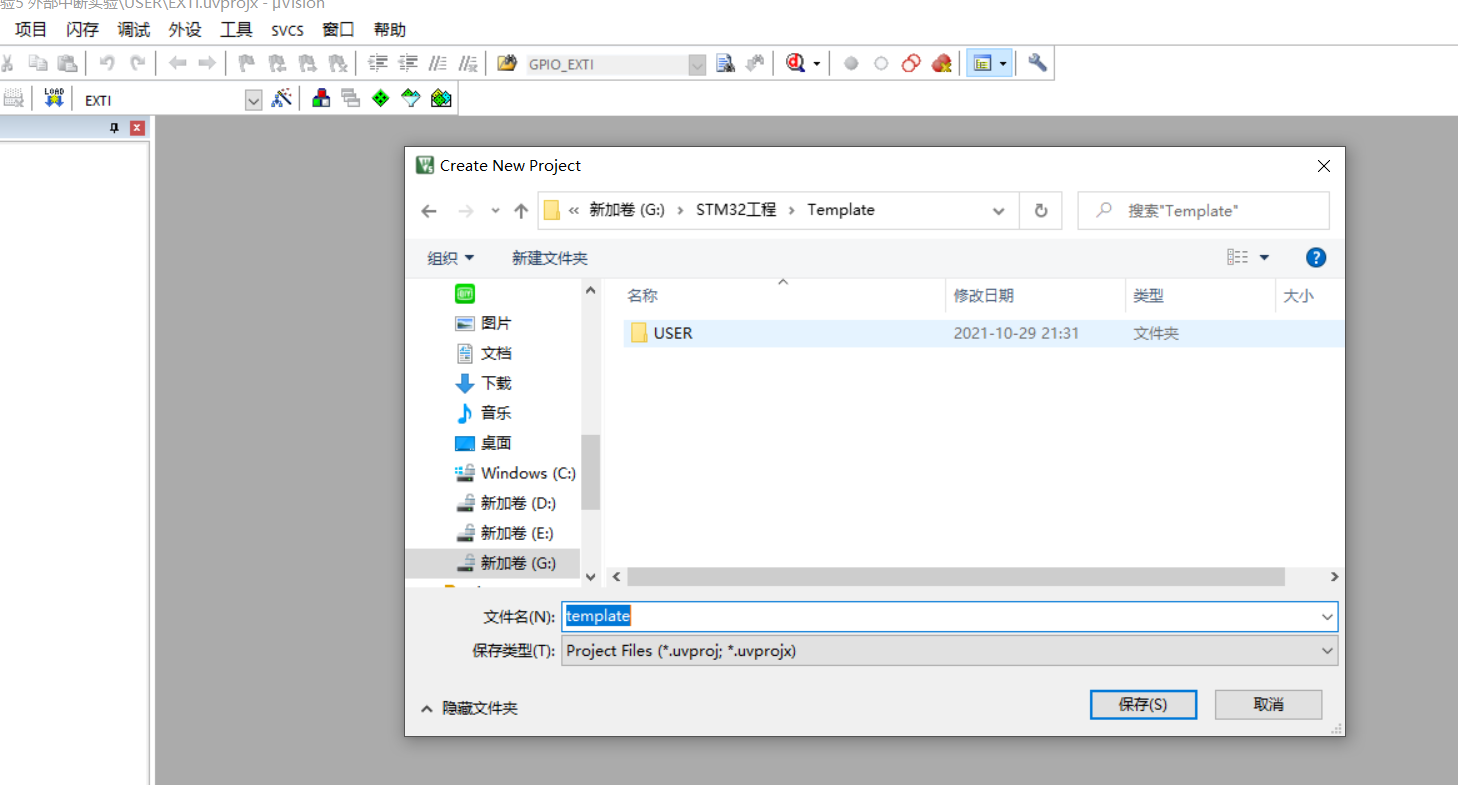Click the Start Debug Session magnifier icon

click(796, 63)
